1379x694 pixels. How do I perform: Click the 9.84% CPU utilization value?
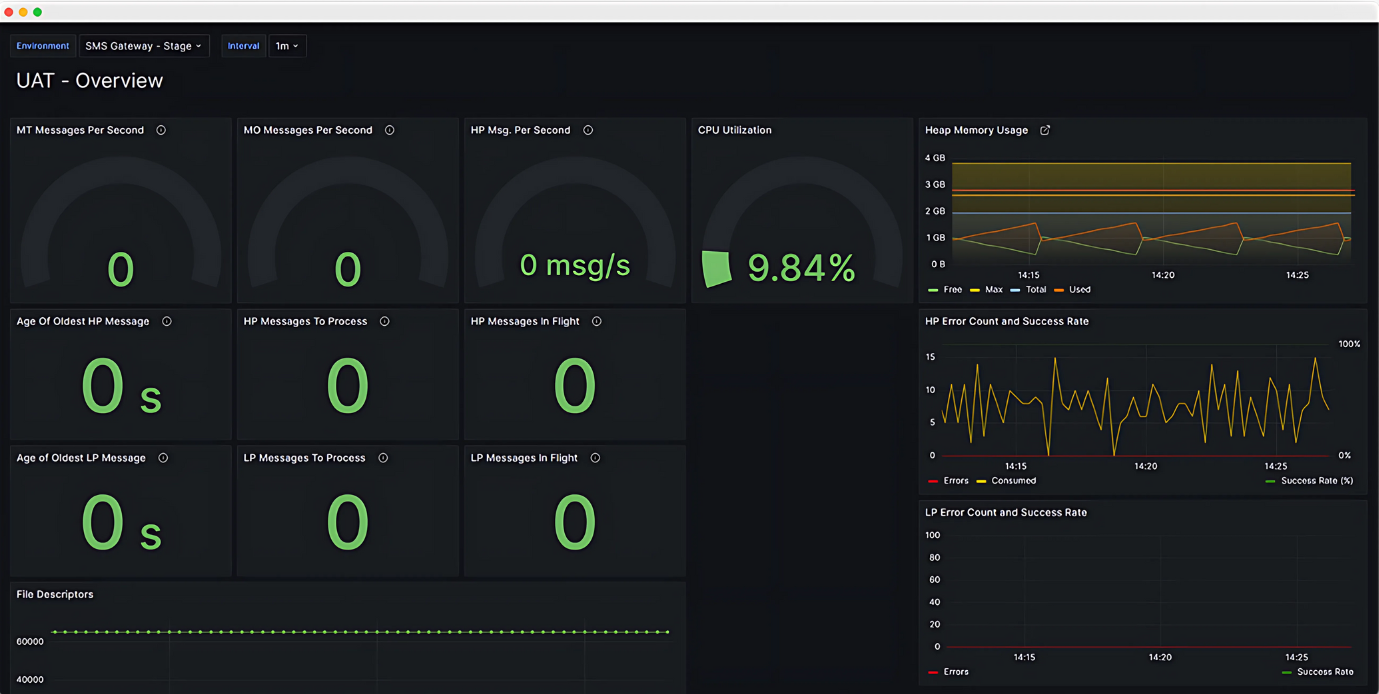[802, 268]
